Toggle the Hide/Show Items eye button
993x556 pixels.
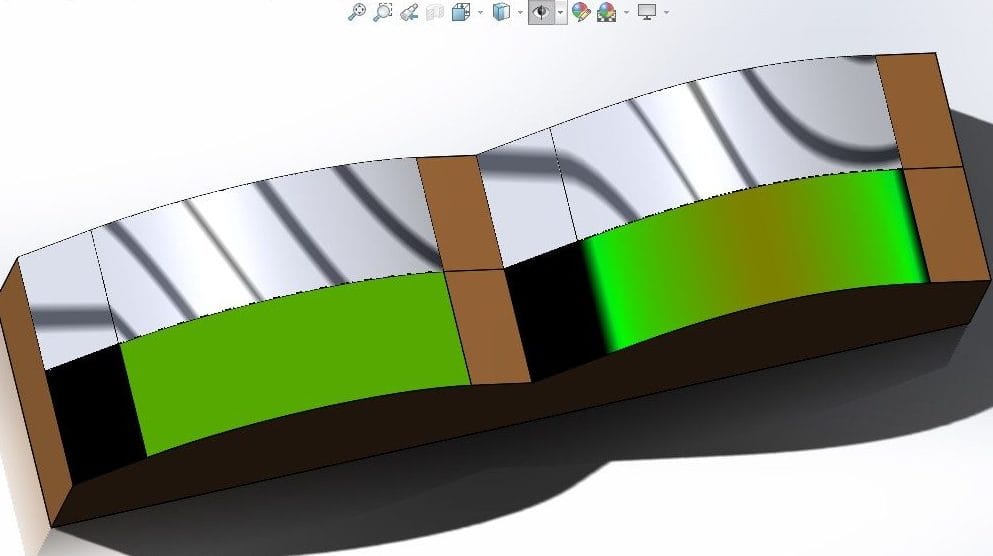pos(541,12)
